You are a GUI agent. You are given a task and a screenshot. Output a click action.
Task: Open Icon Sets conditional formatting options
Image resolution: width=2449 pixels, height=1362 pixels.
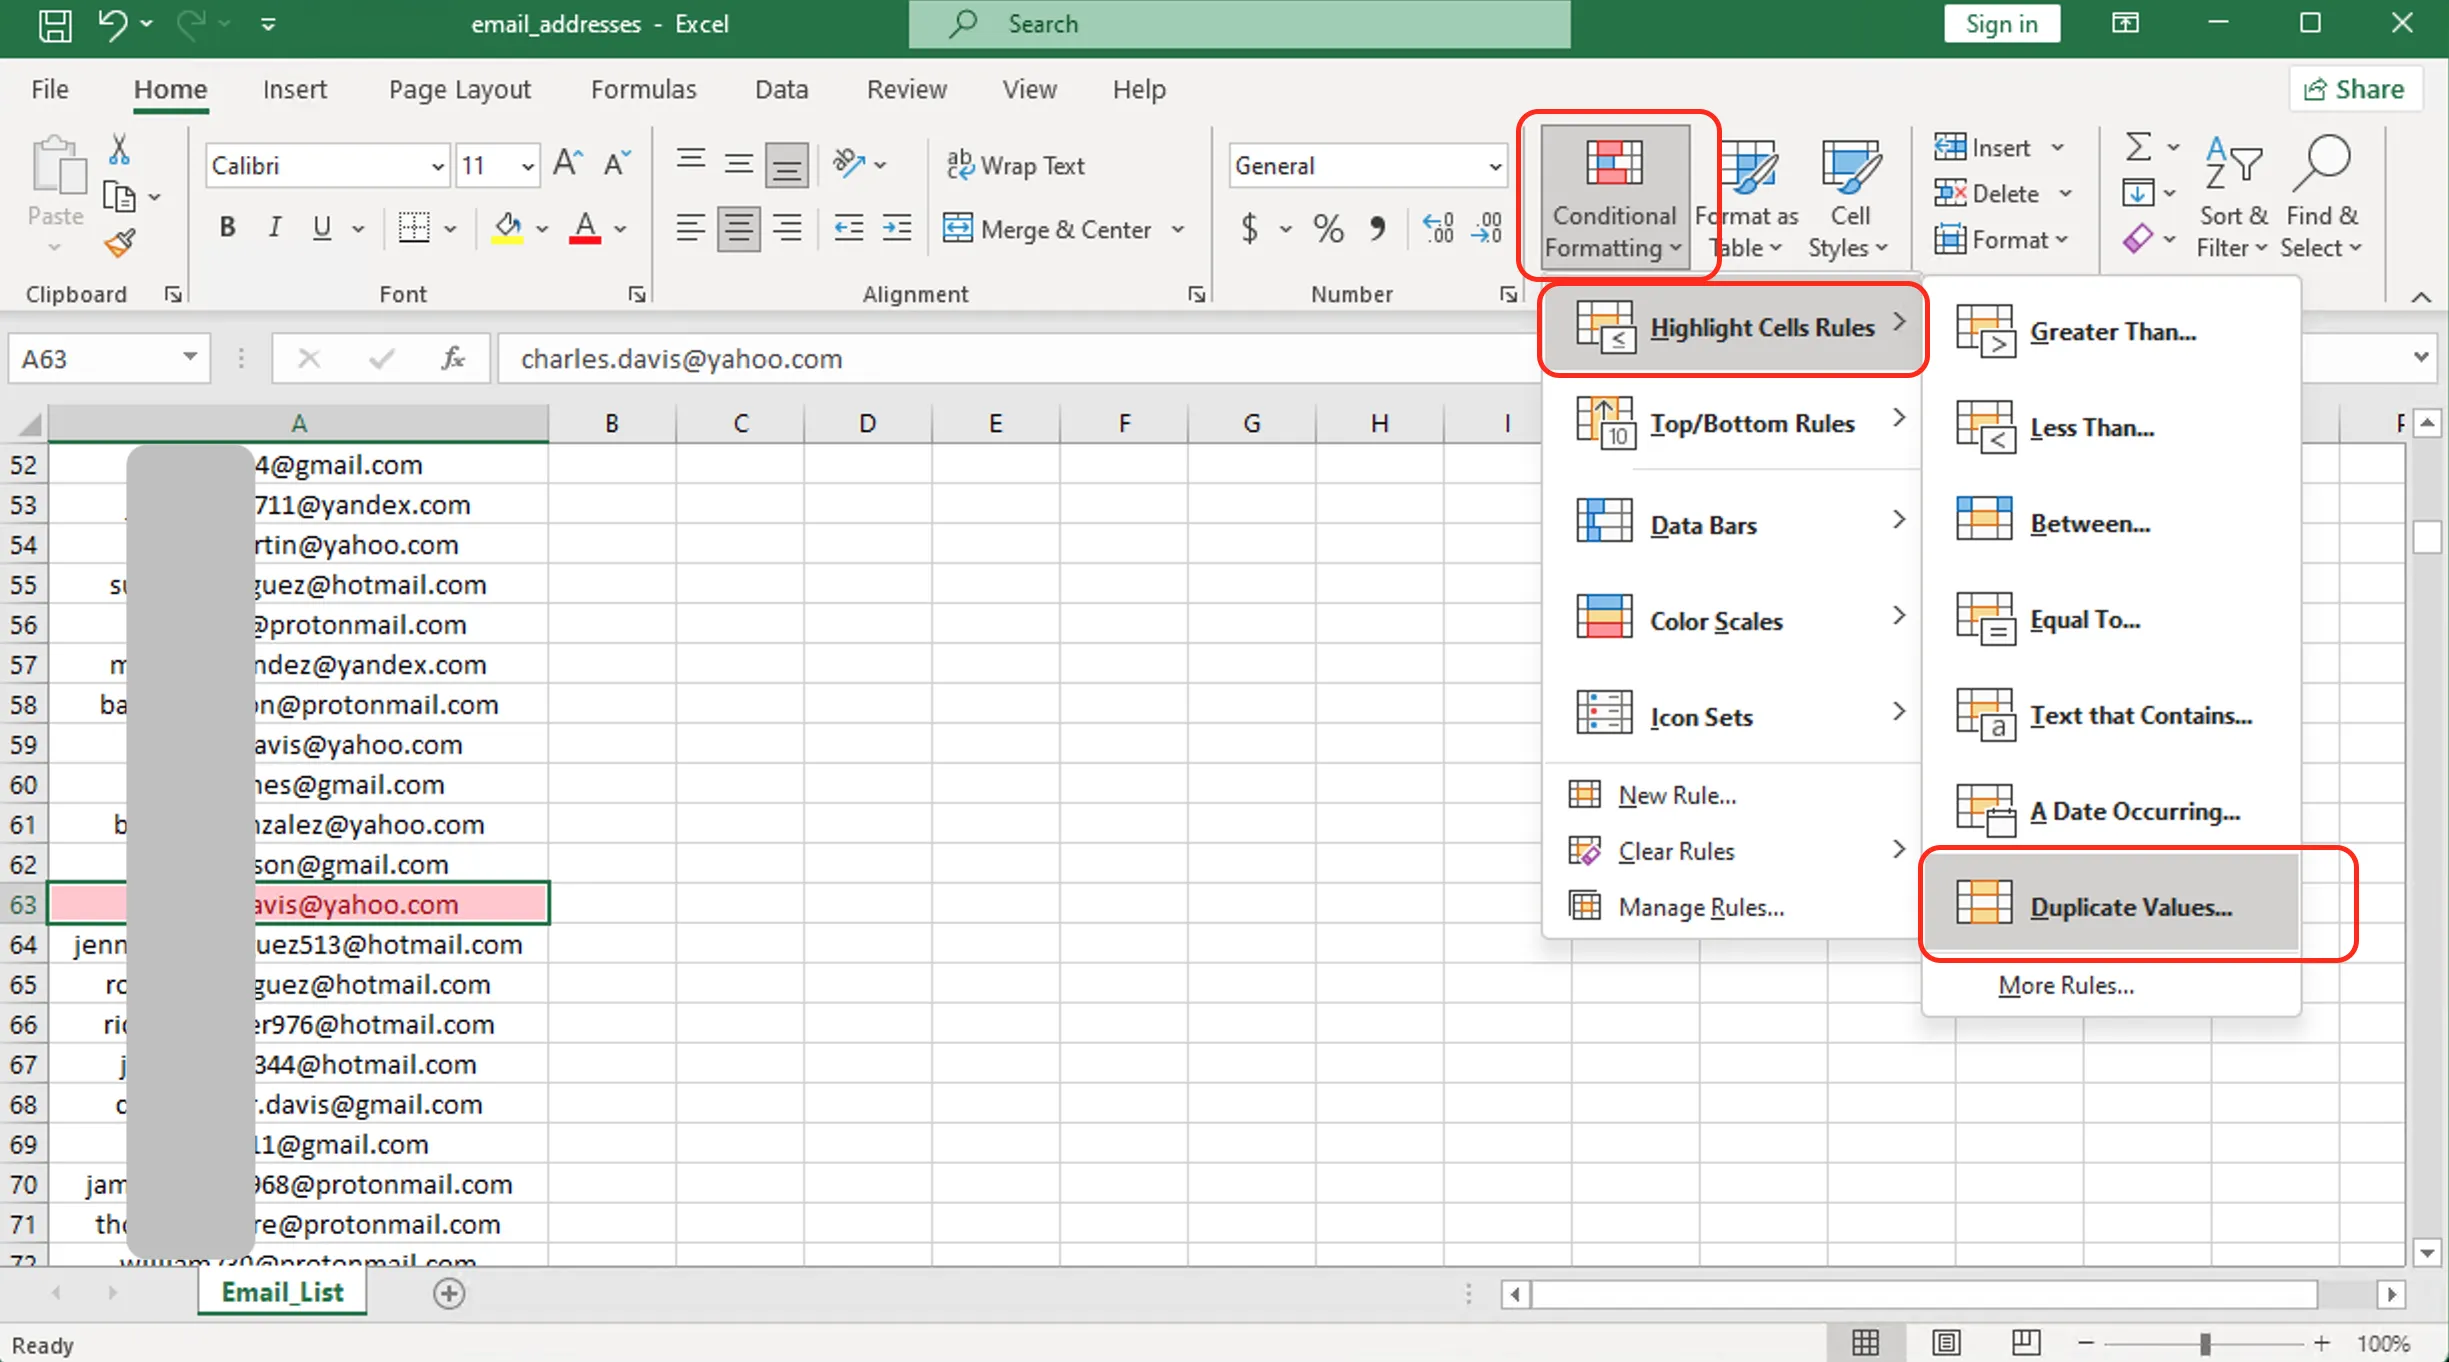coord(1700,715)
